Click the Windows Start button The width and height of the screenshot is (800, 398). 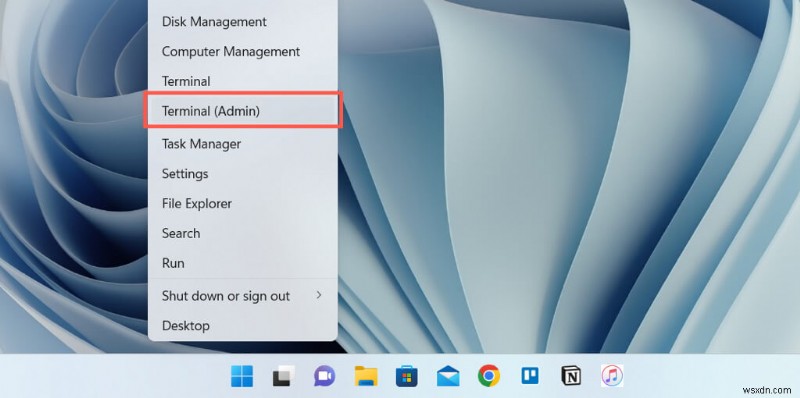[242, 377]
